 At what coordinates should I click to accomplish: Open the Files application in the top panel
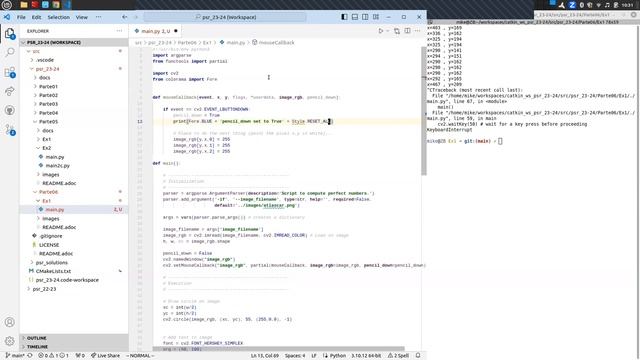[x=24, y=5]
